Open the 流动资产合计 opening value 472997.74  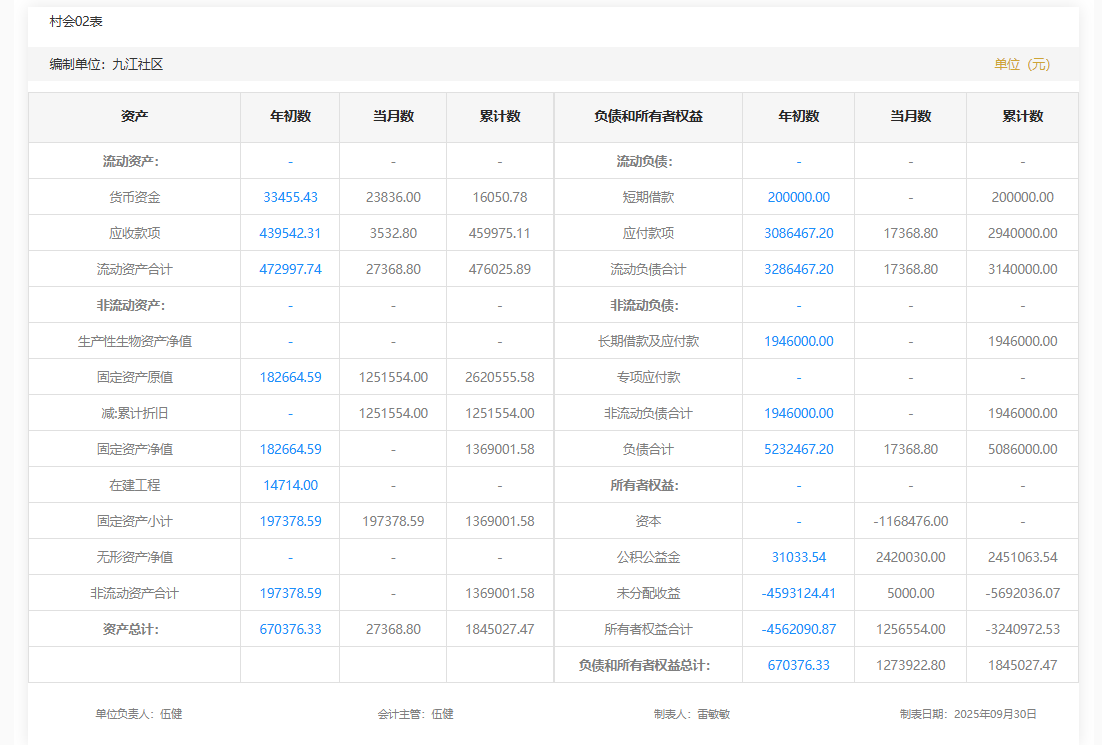(290, 269)
